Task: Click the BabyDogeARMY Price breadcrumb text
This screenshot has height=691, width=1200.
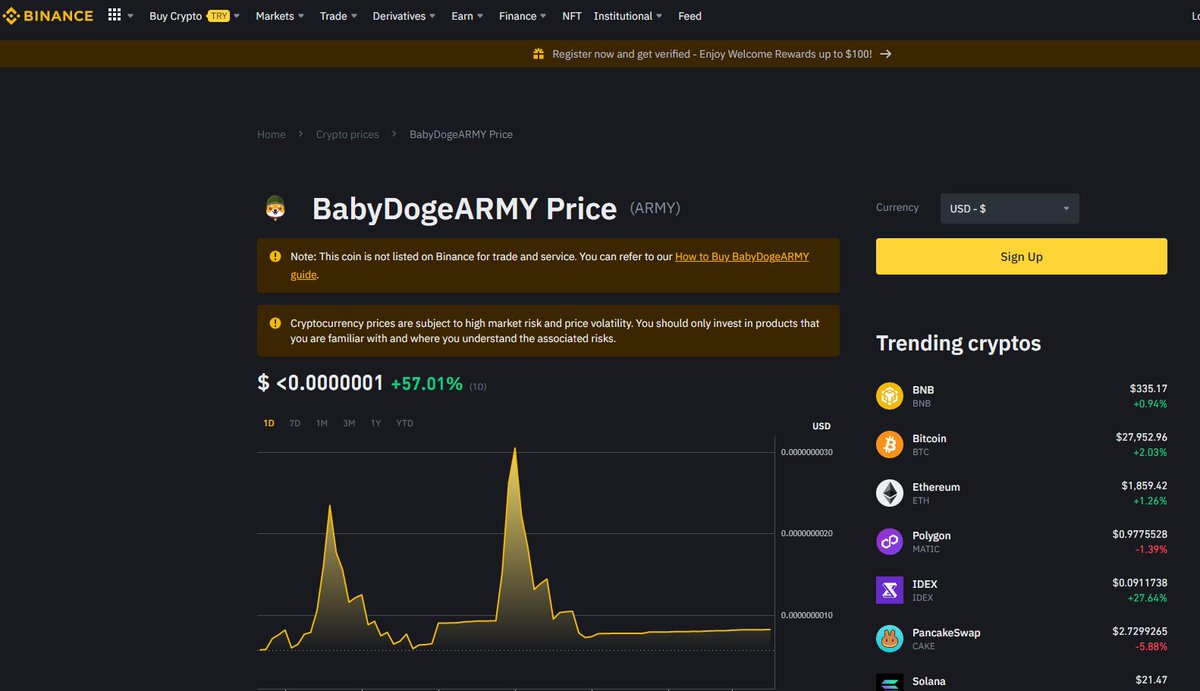Action: pyautogui.click(x=461, y=134)
